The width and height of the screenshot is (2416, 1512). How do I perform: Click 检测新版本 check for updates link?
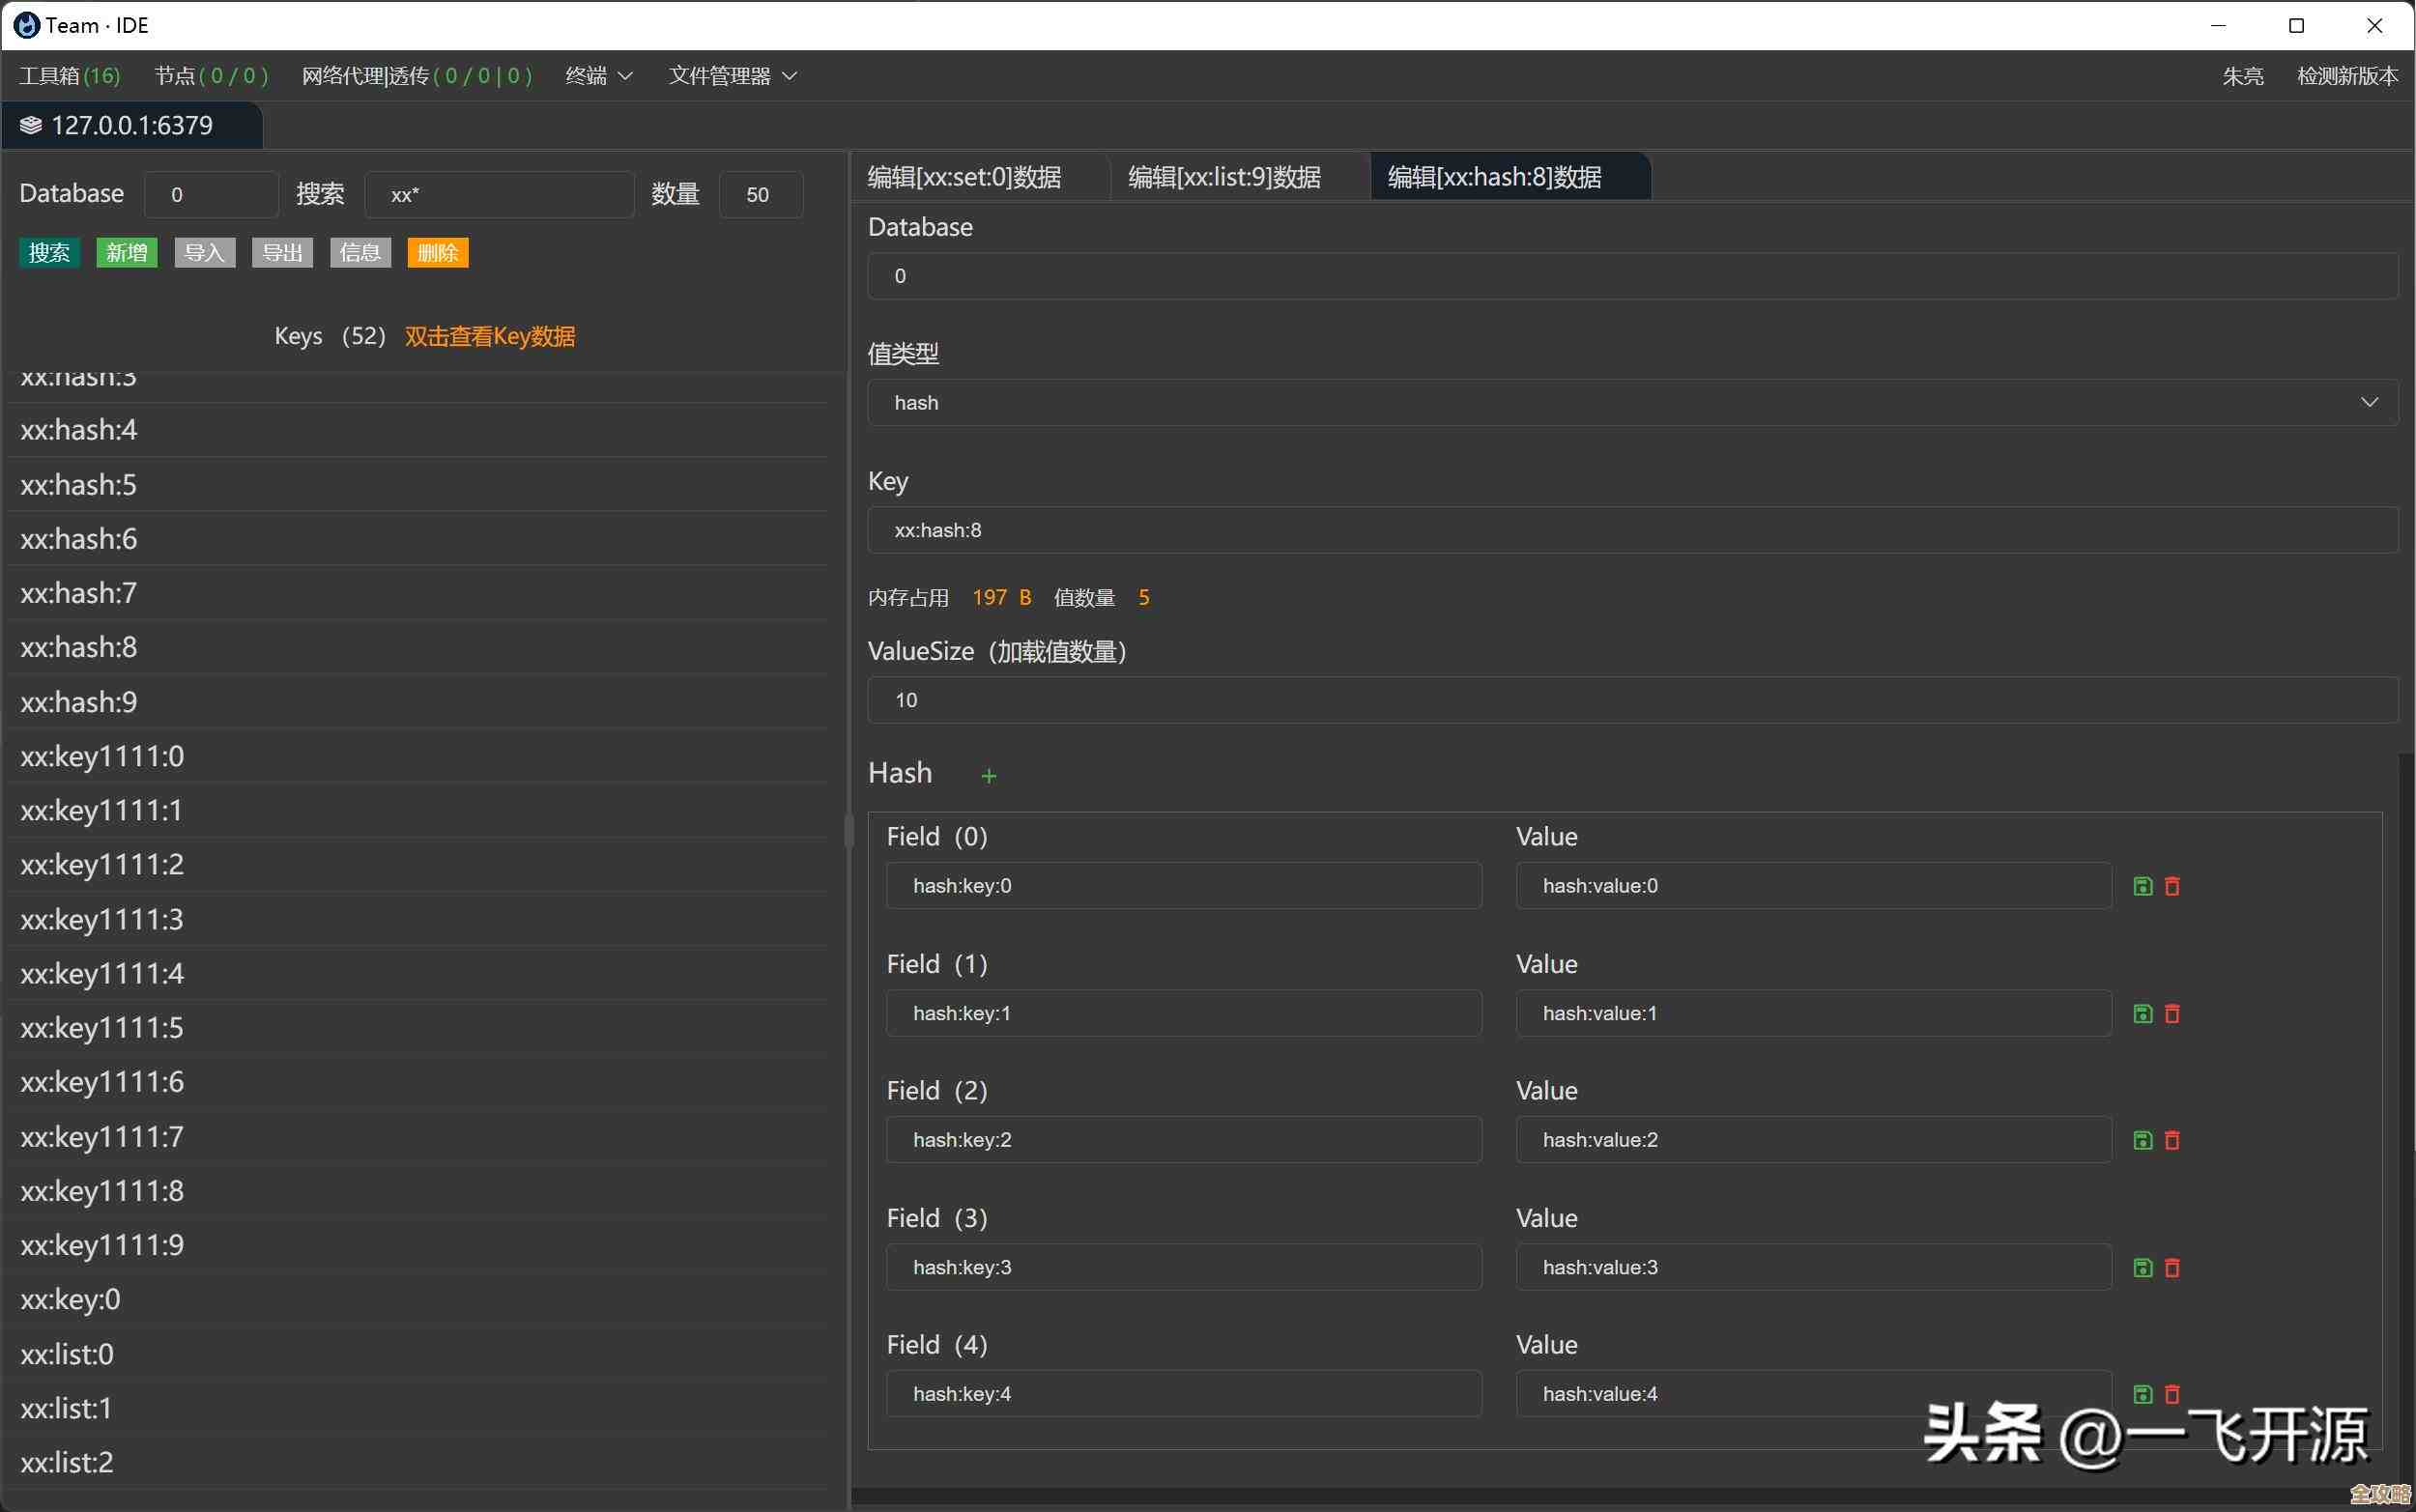tap(2347, 76)
